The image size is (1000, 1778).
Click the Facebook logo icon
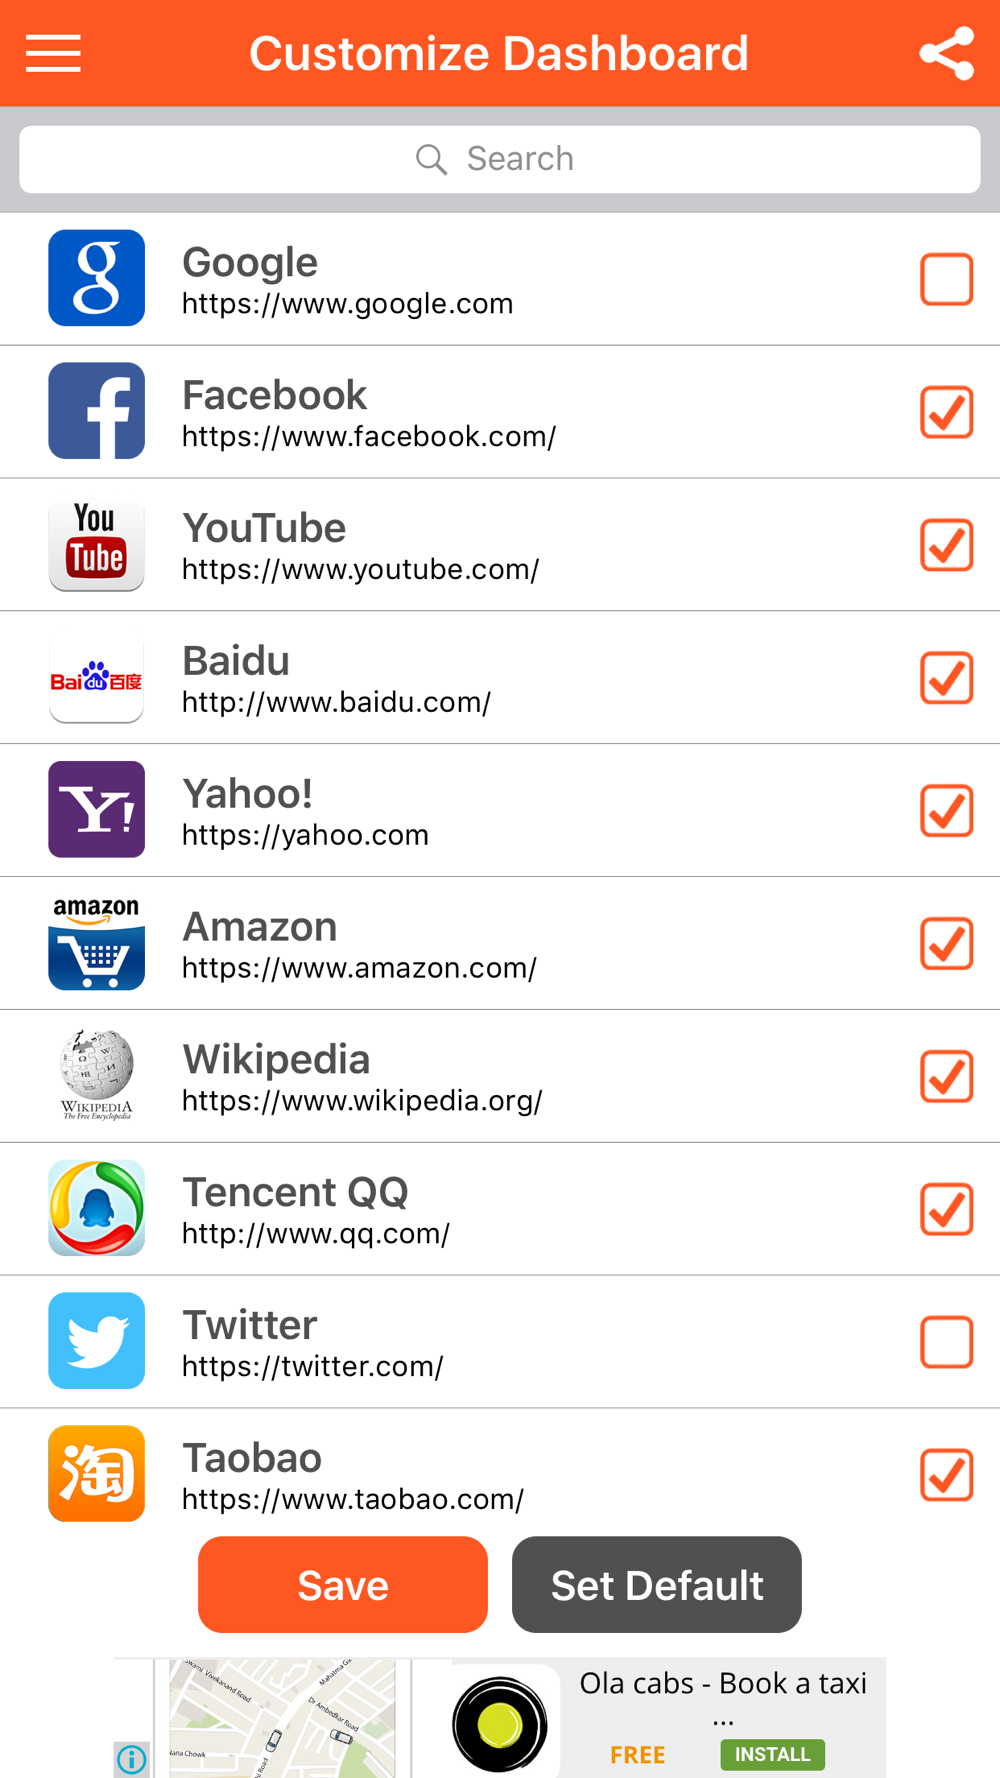pos(97,411)
